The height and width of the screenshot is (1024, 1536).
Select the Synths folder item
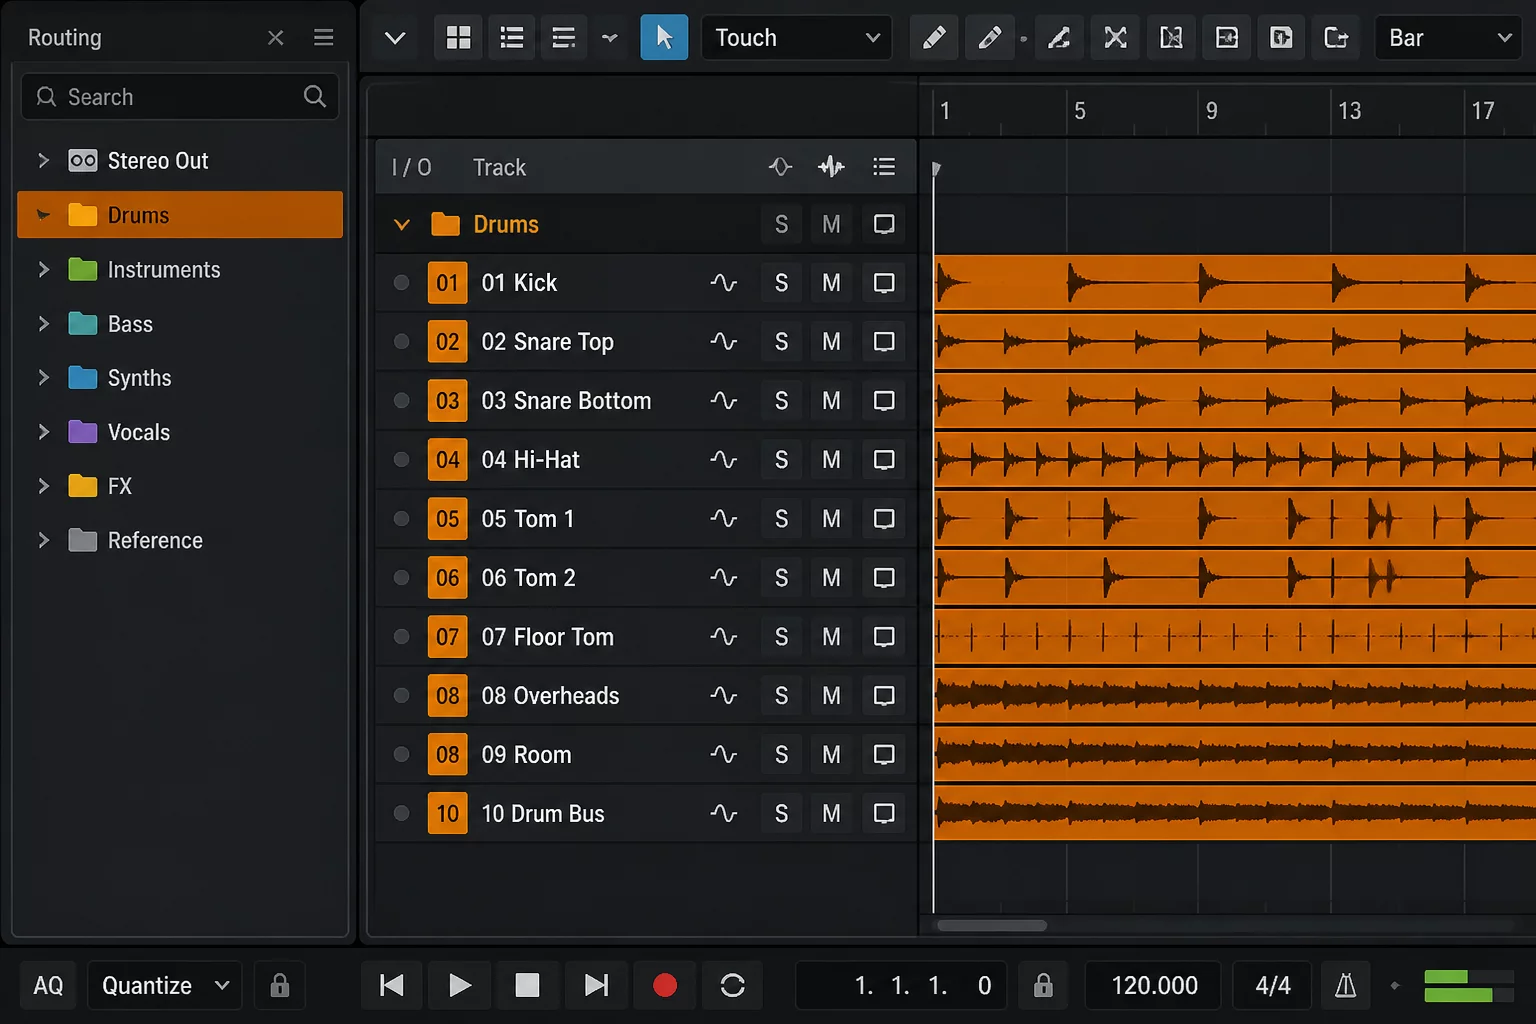click(x=180, y=377)
